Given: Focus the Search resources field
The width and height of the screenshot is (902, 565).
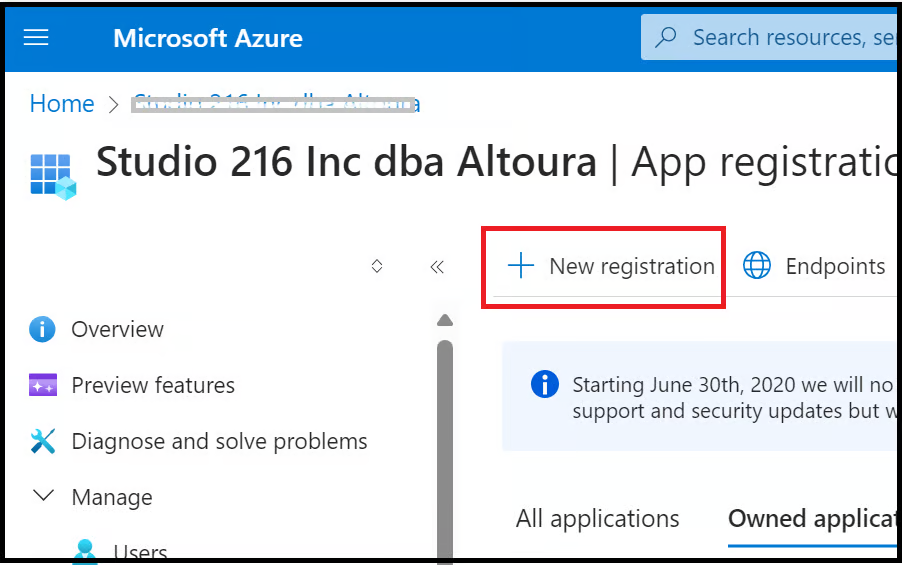Looking at the screenshot, I should pyautogui.click(x=769, y=37).
